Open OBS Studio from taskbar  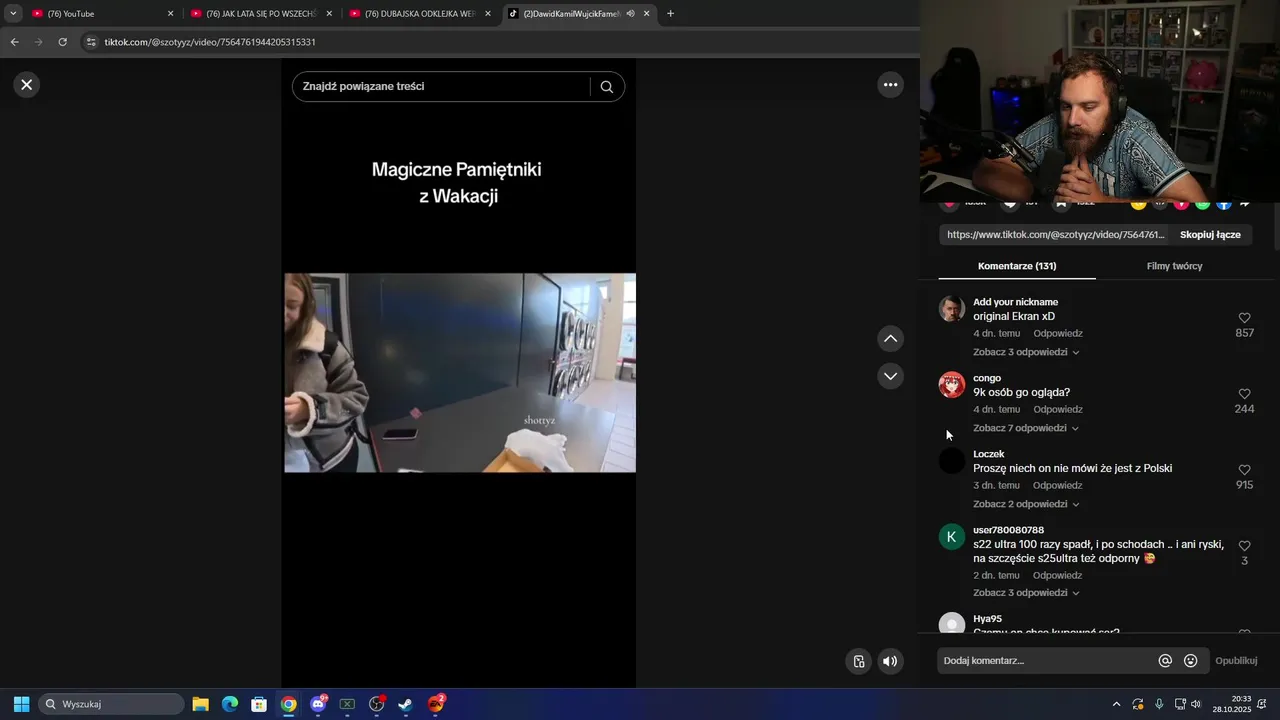(377, 704)
